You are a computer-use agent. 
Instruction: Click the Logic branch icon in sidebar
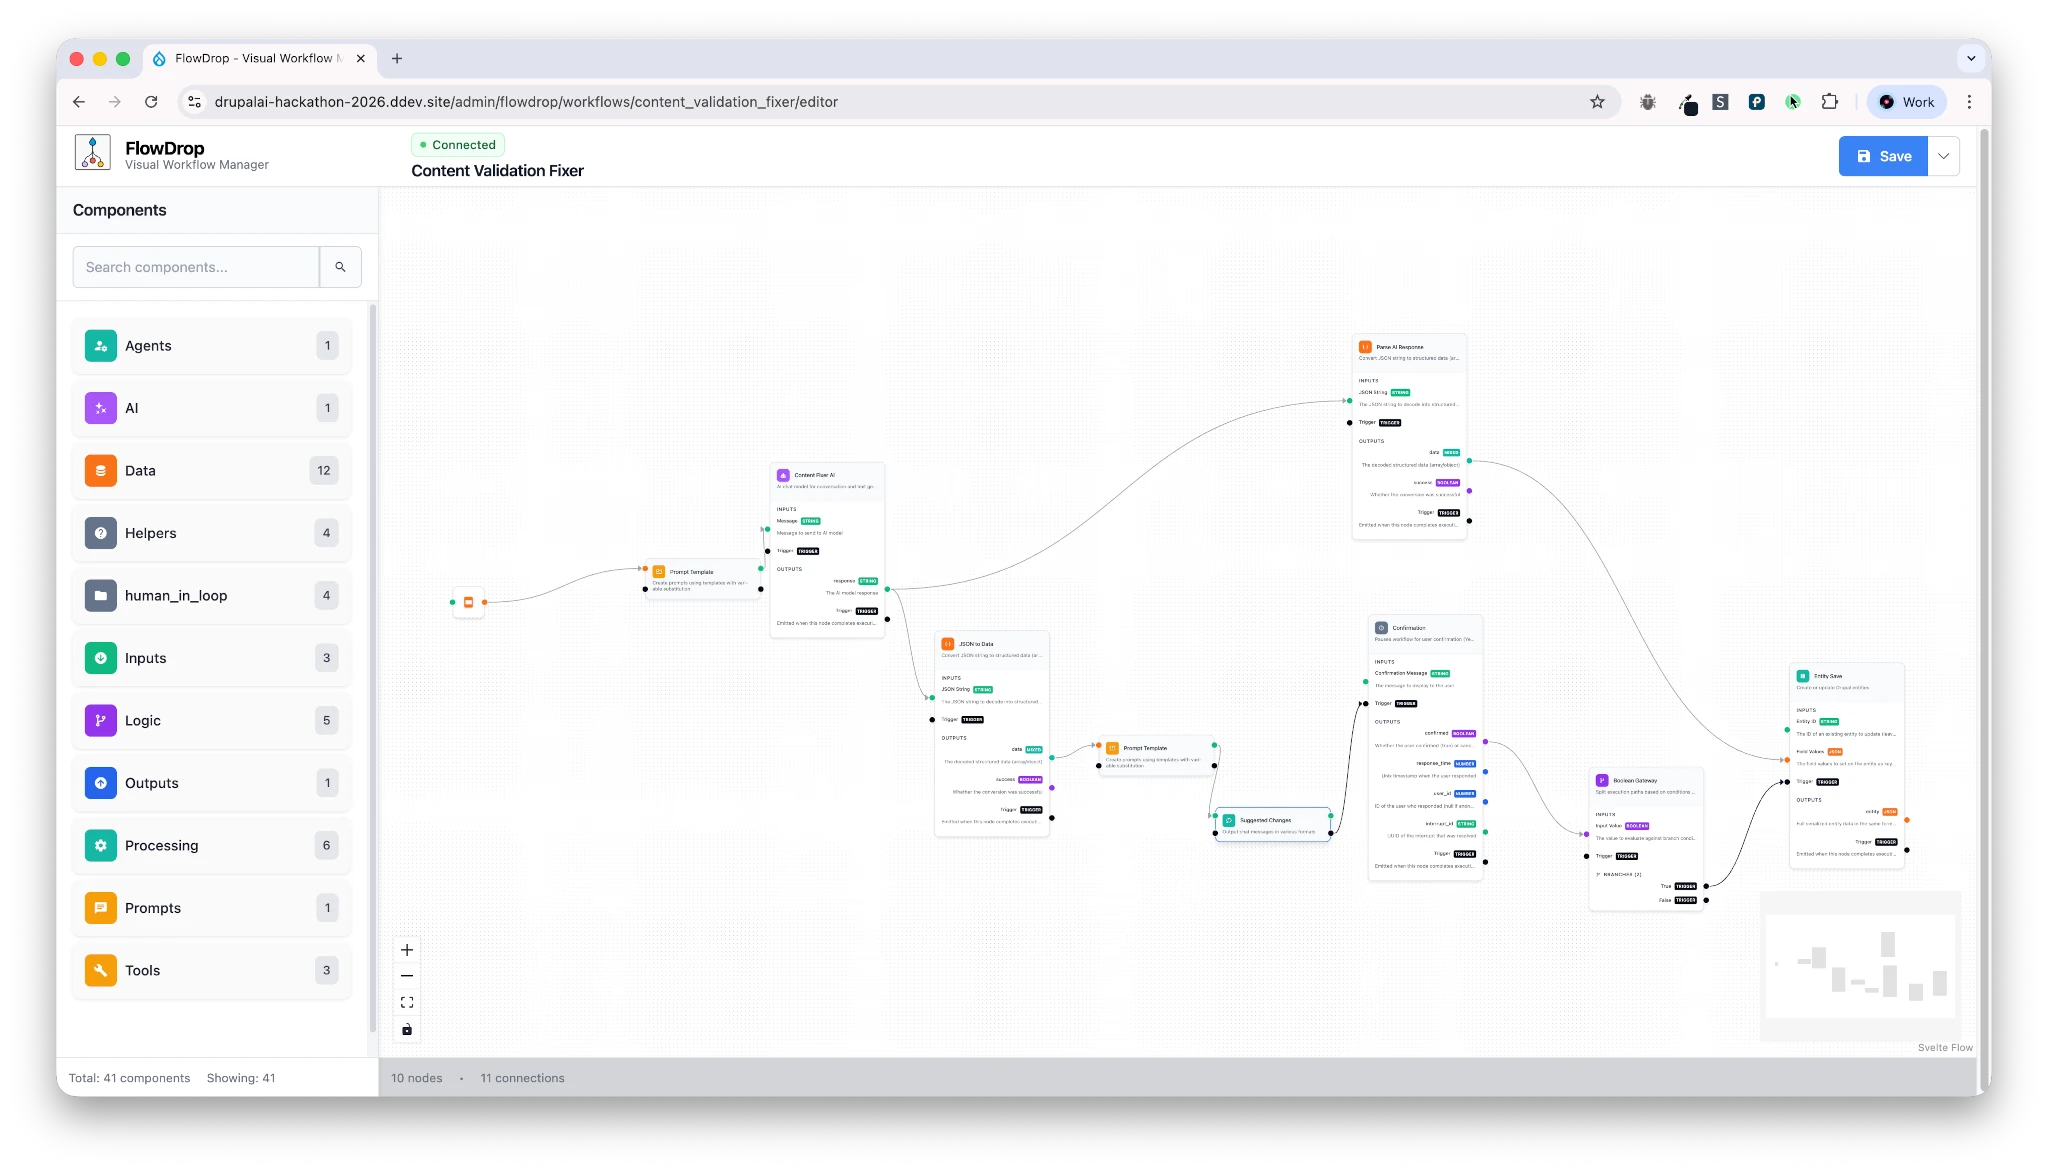point(101,720)
